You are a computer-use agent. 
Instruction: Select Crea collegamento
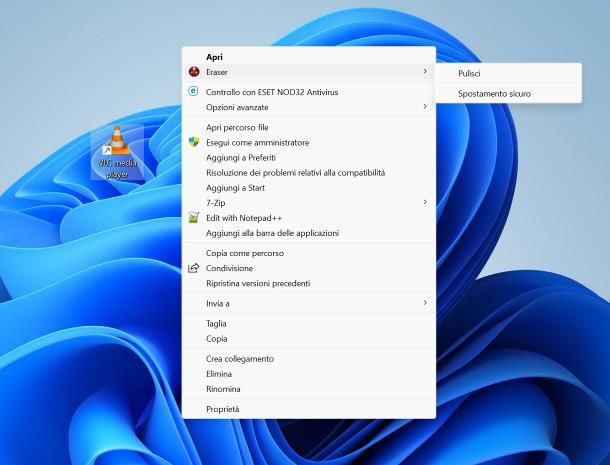309,359
